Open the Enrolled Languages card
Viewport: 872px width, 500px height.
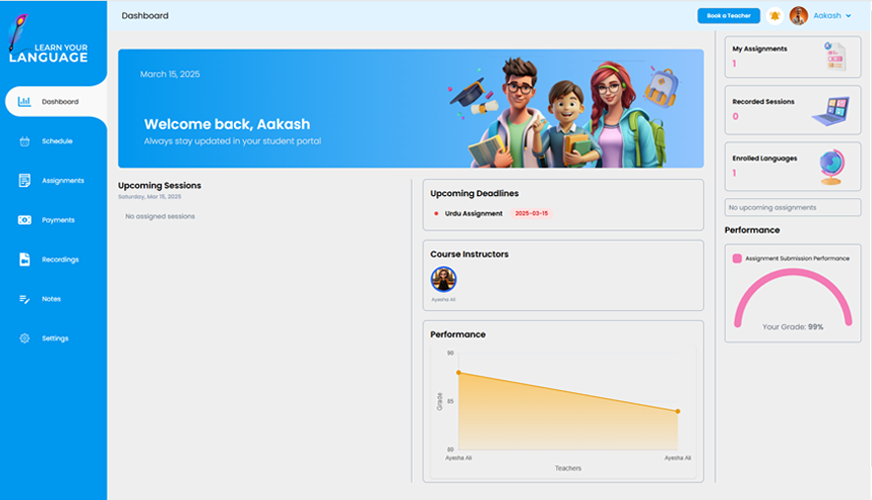pos(792,165)
